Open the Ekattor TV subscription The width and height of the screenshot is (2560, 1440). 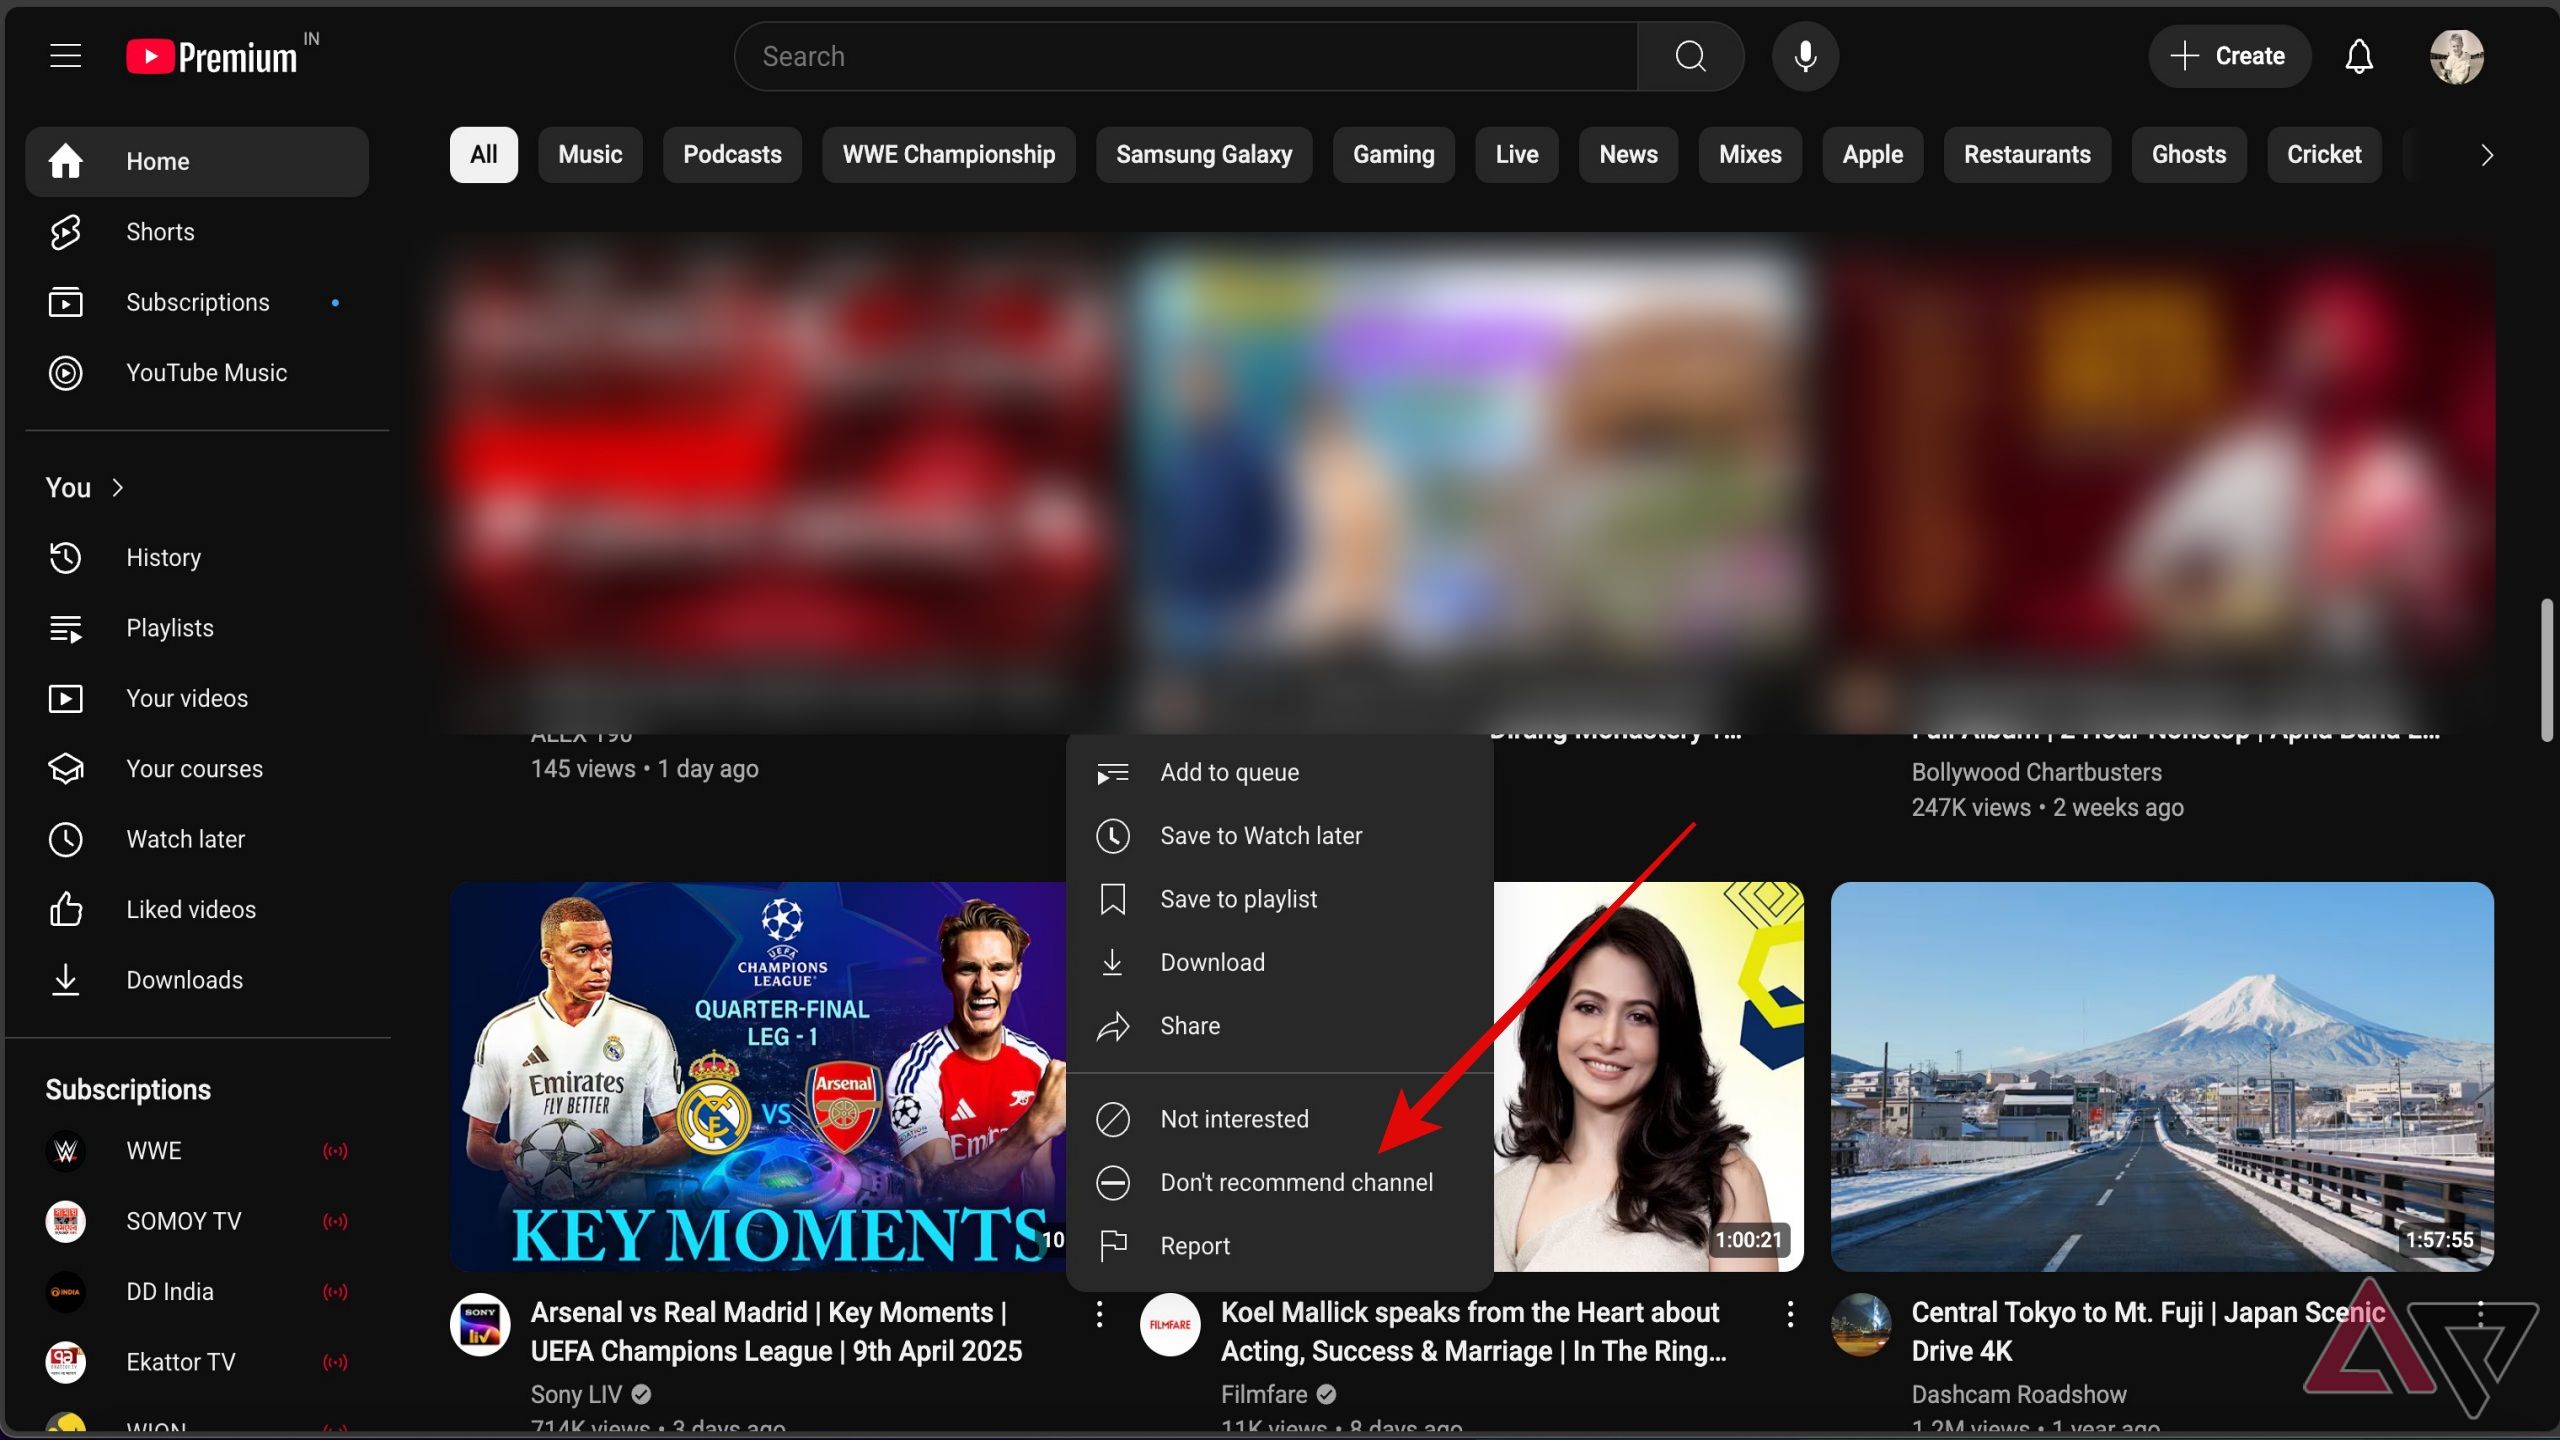coord(197,1362)
